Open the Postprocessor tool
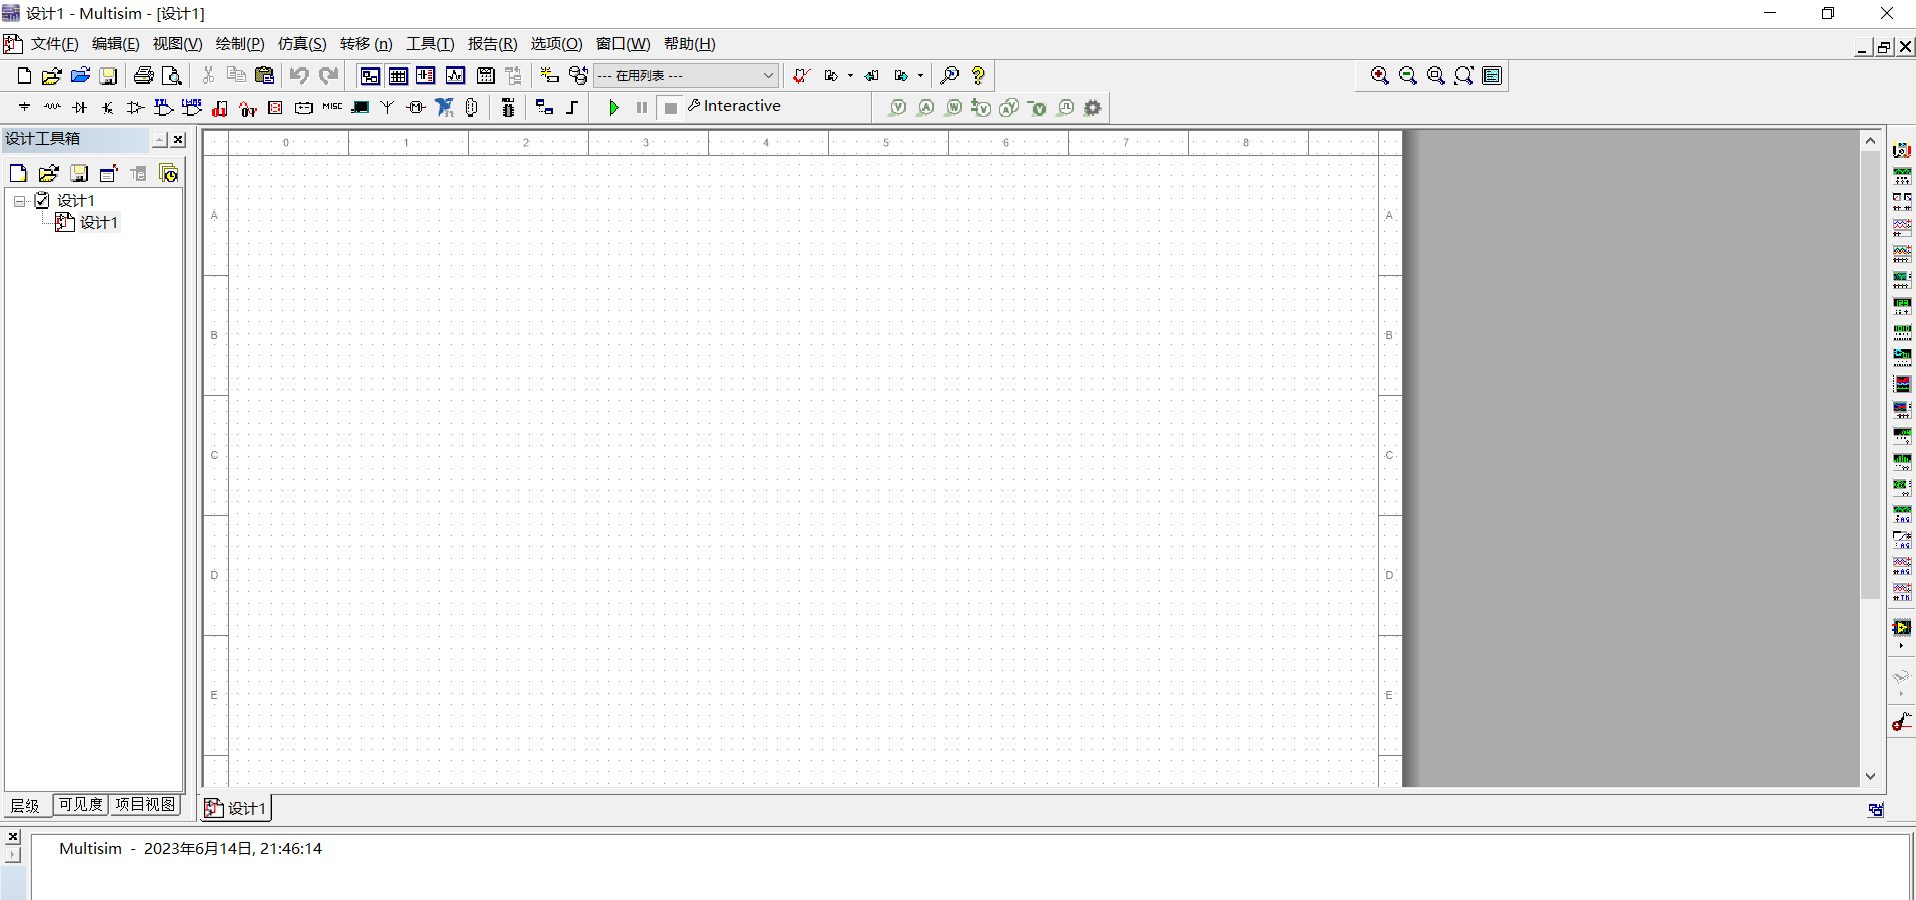Screen dimensions: 1916x900 click(486, 75)
